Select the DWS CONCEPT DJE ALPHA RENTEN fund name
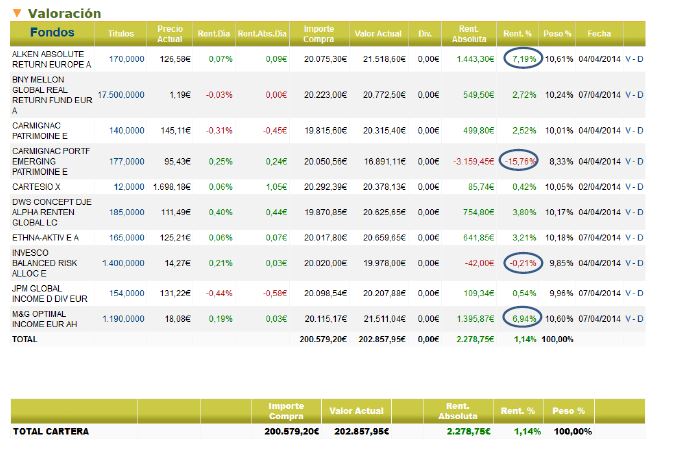Screen dimensions: 673x450 click(52, 212)
